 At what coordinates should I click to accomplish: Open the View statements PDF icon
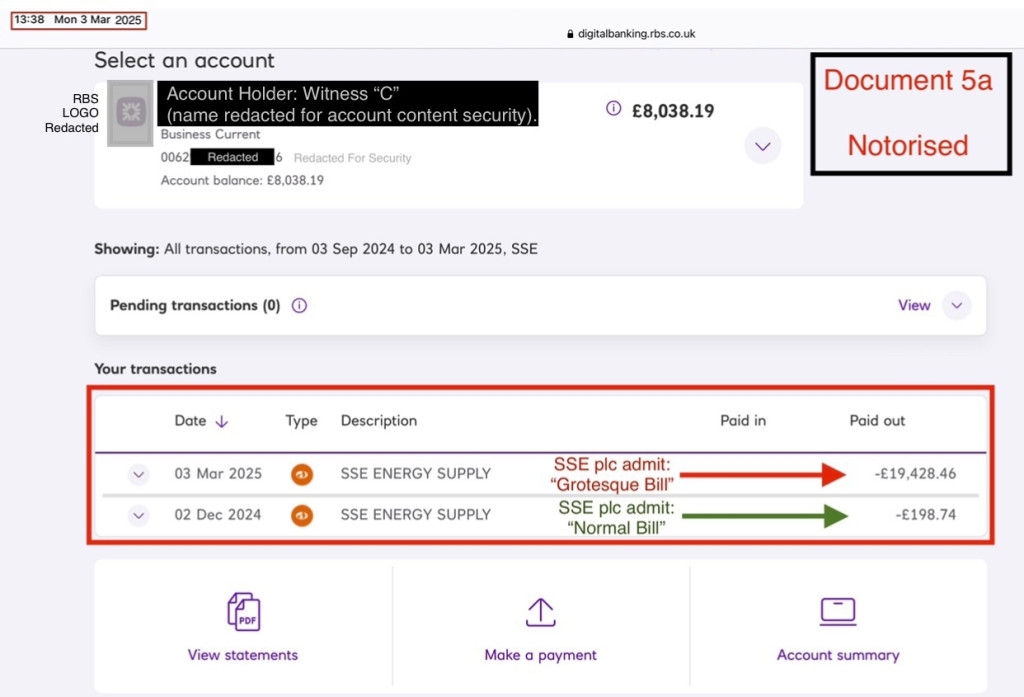[243, 611]
